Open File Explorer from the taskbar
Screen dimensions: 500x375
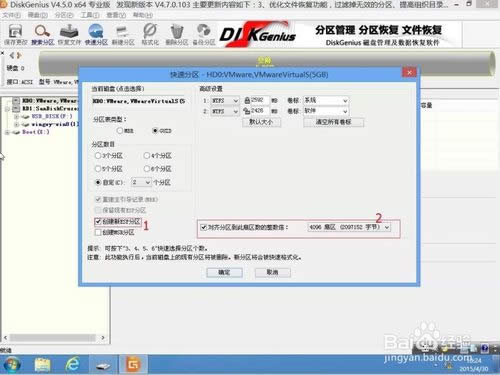pyautogui.click(x=42, y=364)
